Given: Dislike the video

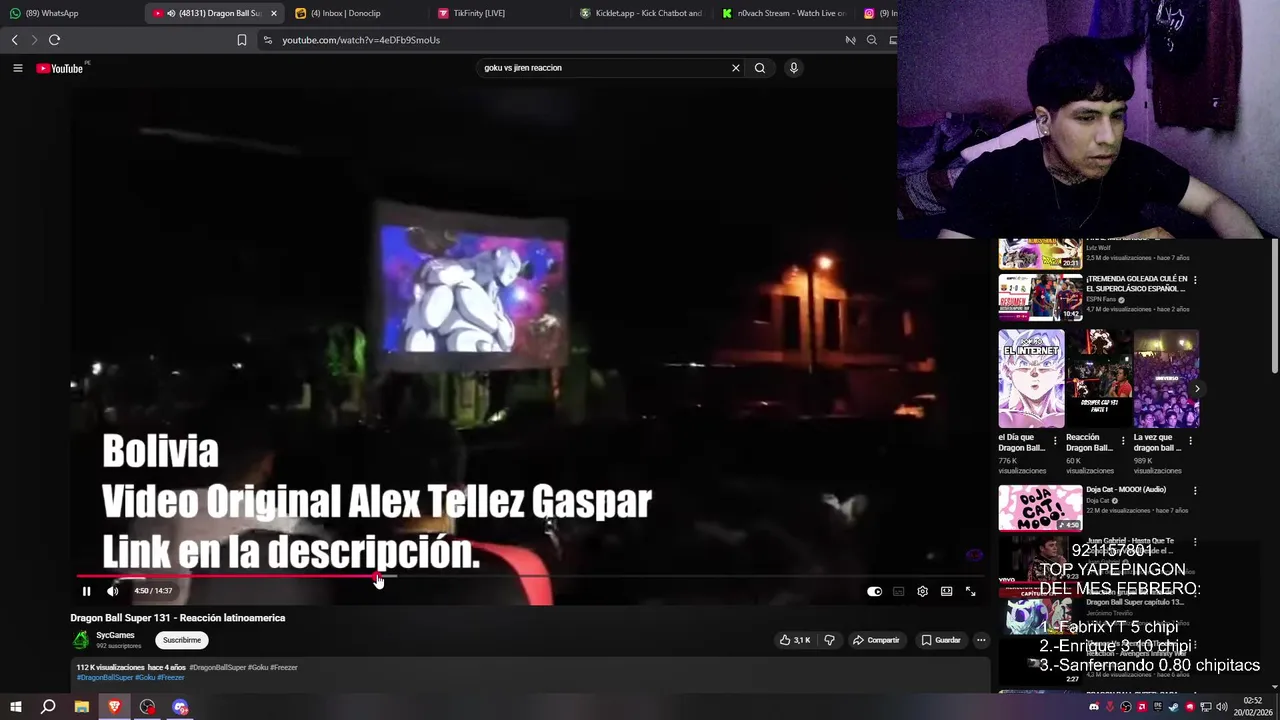Looking at the screenshot, I should (x=829, y=640).
